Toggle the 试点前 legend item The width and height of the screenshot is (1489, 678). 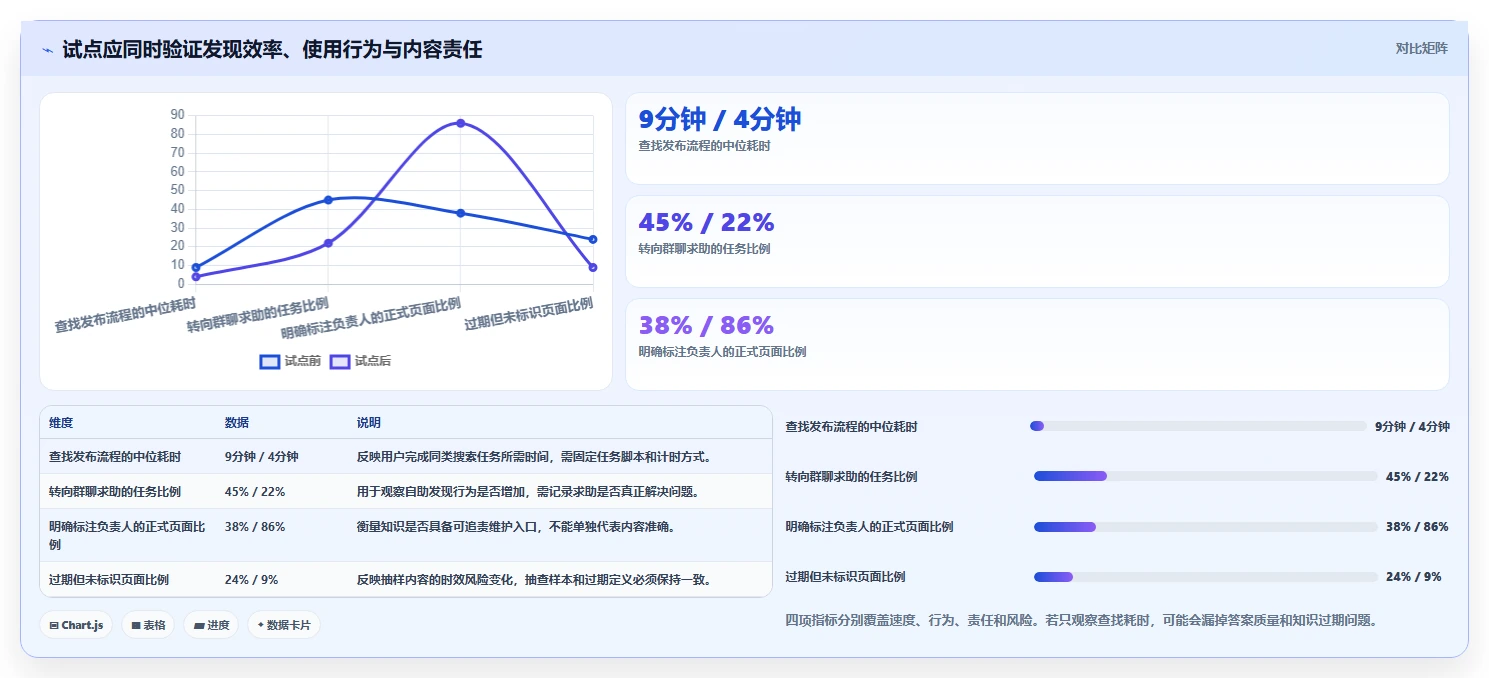coord(290,361)
